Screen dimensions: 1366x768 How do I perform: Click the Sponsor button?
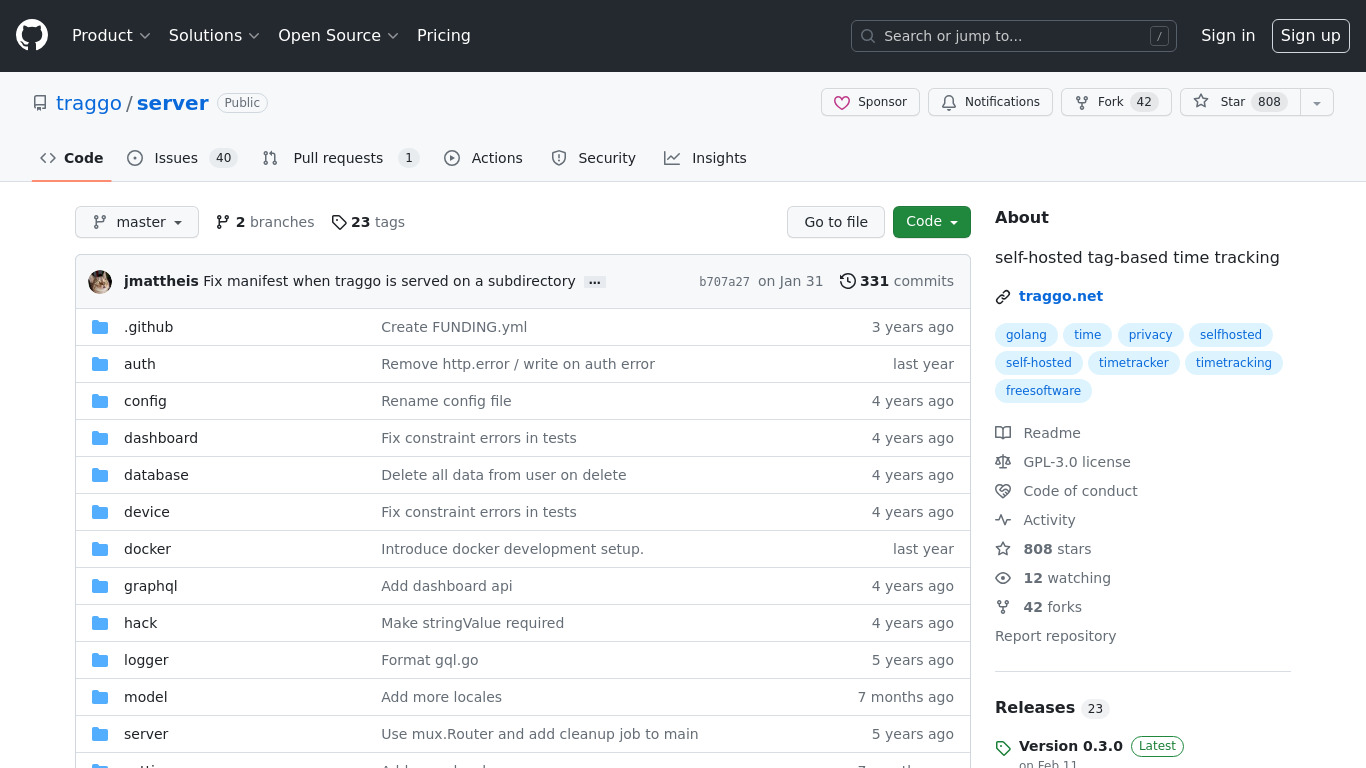(x=870, y=102)
